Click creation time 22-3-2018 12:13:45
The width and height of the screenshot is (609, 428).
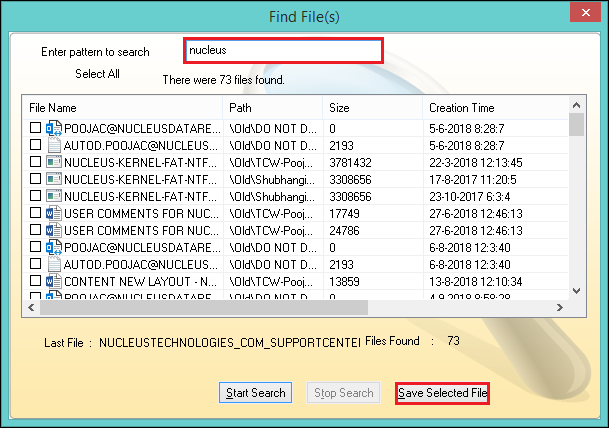tap(476, 163)
